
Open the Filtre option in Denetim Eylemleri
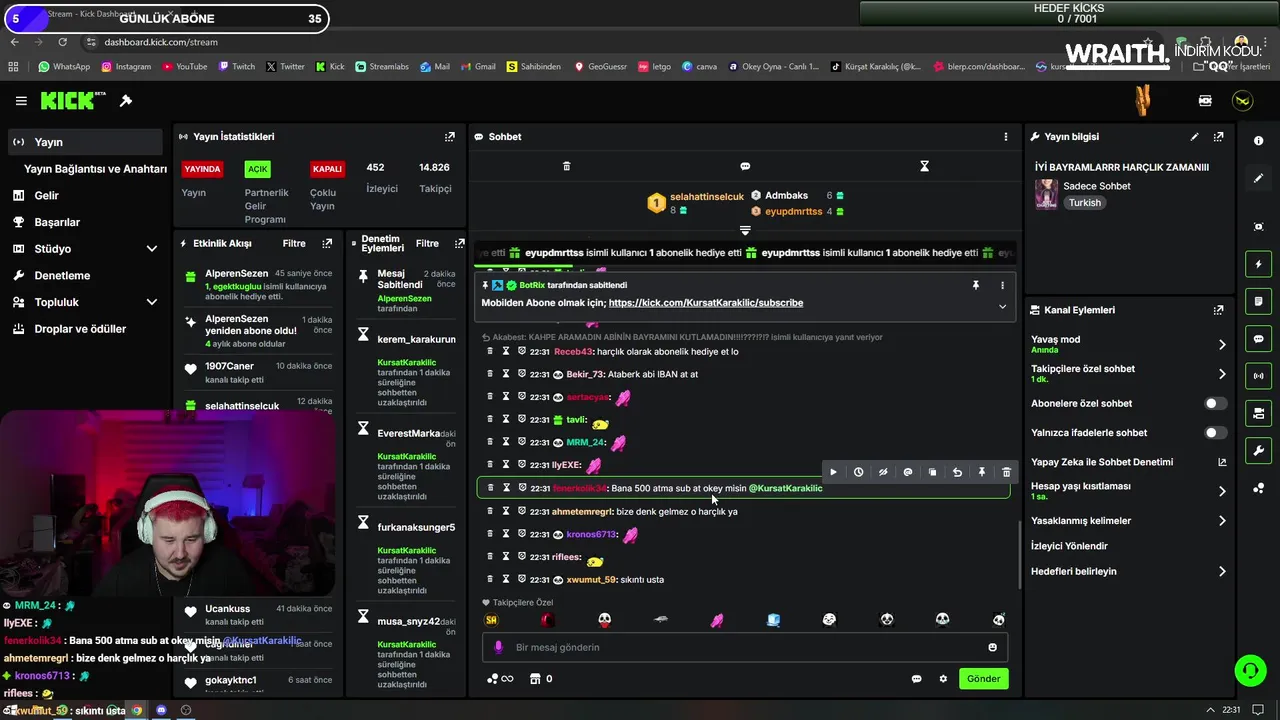[427, 244]
